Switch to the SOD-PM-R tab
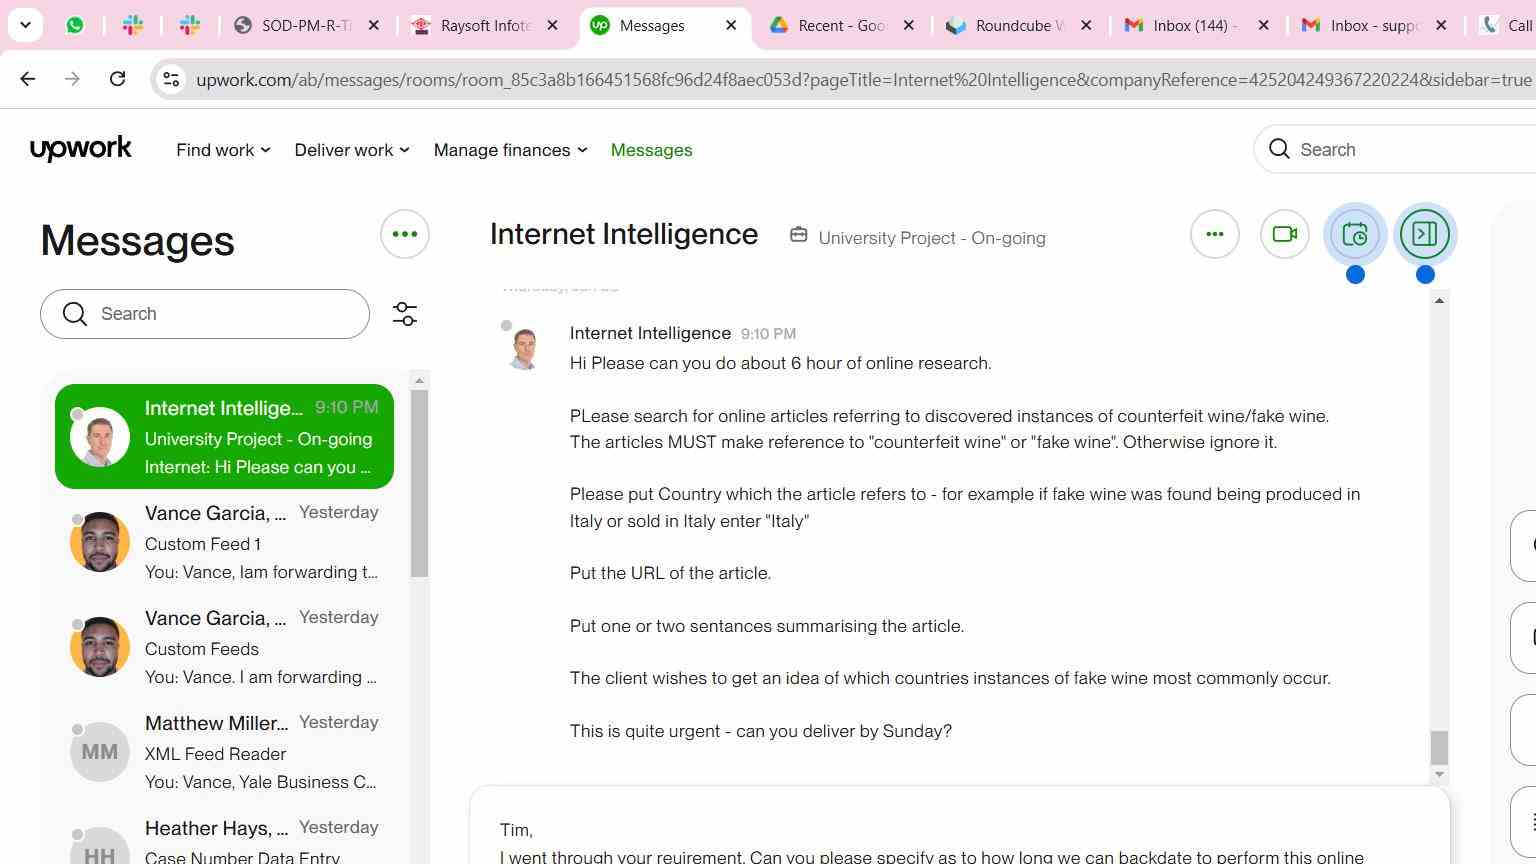This screenshot has height=864, width=1536. tap(305, 25)
